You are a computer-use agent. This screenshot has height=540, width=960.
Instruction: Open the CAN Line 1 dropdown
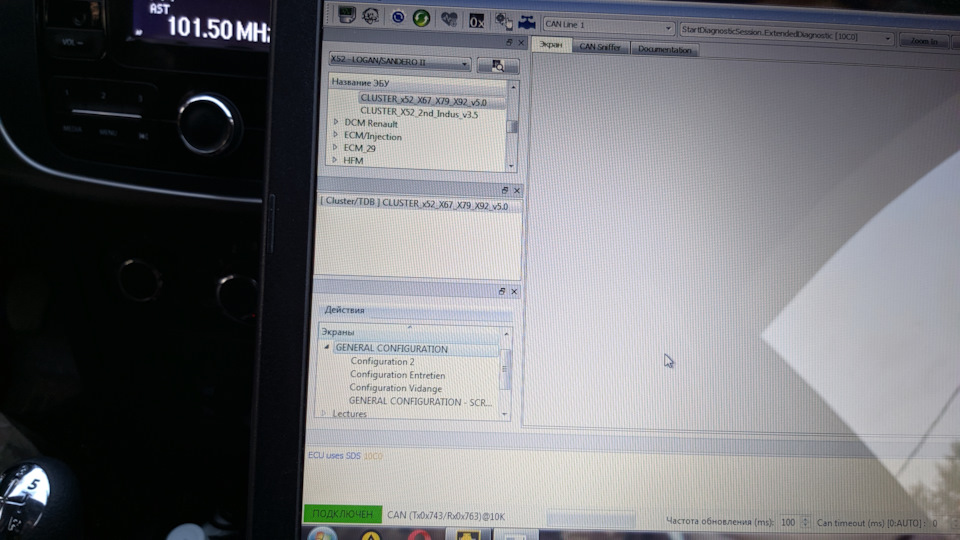pos(668,26)
